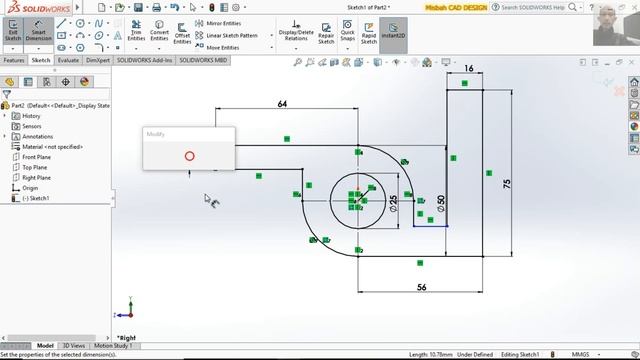Open Quick Snaps dropdown arrow

coord(347,49)
